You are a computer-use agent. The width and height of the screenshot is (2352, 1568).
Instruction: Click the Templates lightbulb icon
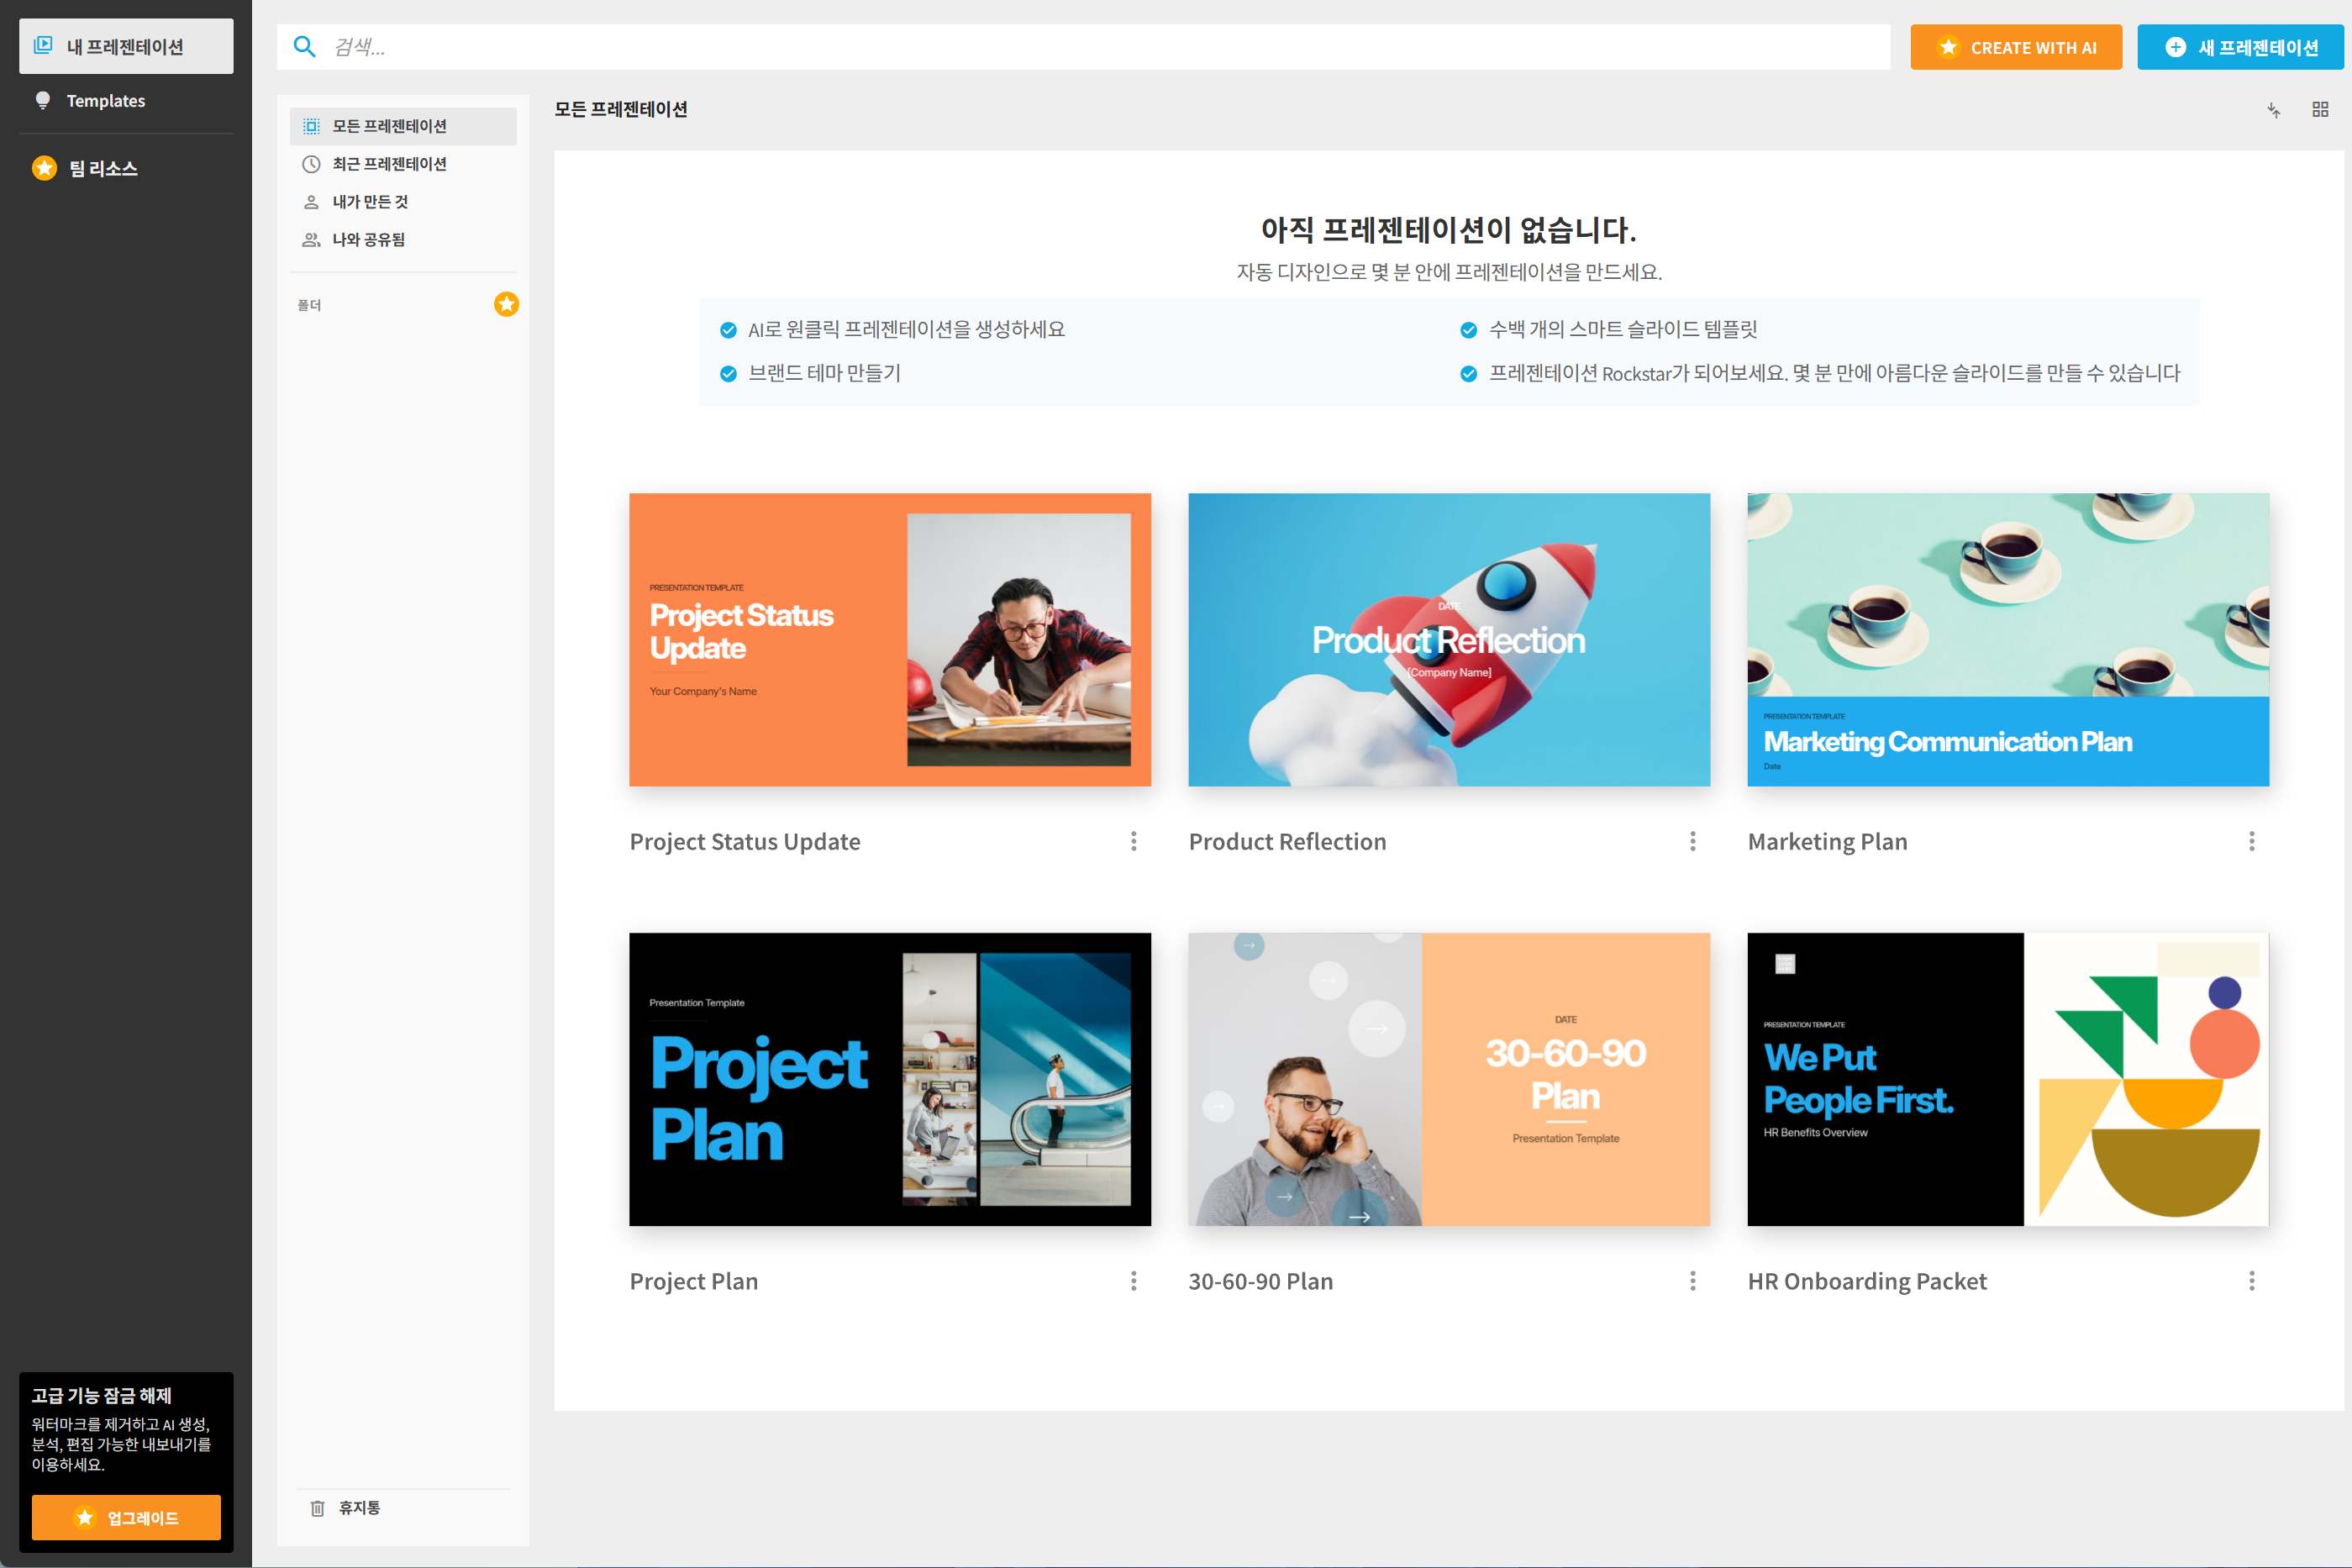[42, 100]
